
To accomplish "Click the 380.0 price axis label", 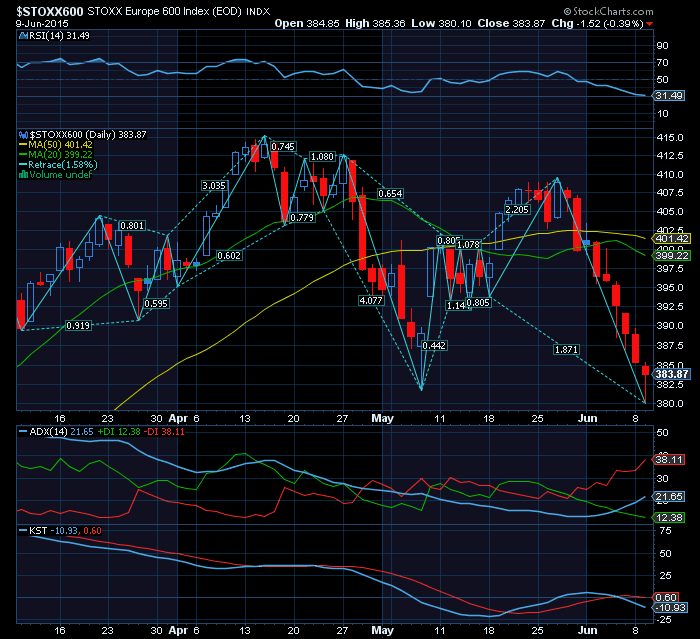I will [670, 403].
